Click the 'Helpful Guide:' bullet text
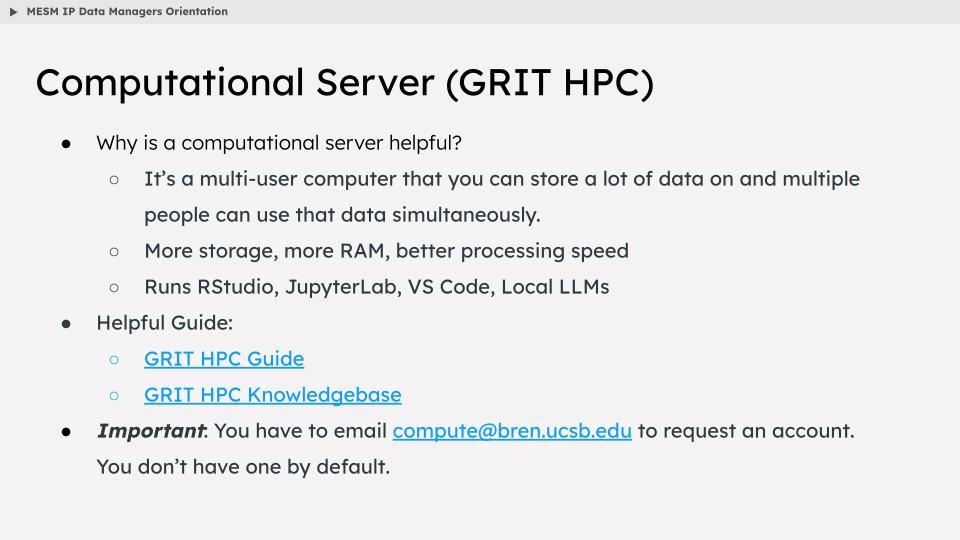Image resolution: width=960 pixels, height=540 pixels. pos(165,323)
